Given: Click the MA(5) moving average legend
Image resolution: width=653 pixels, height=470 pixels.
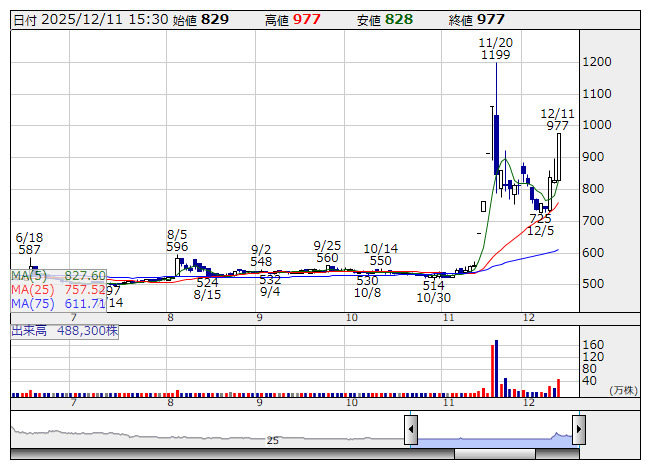Looking at the screenshot, I should [x=59, y=275].
